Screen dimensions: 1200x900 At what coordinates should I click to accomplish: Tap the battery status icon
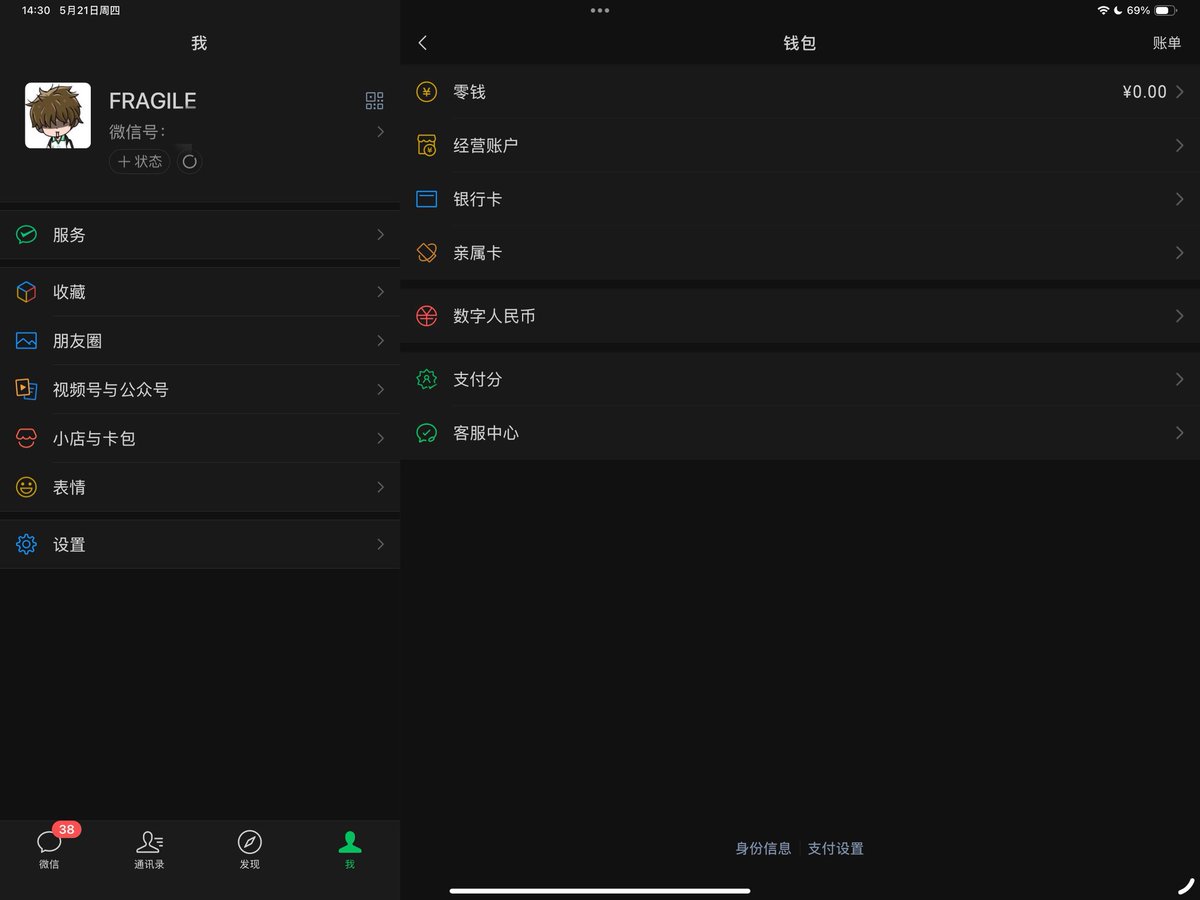1167,10
